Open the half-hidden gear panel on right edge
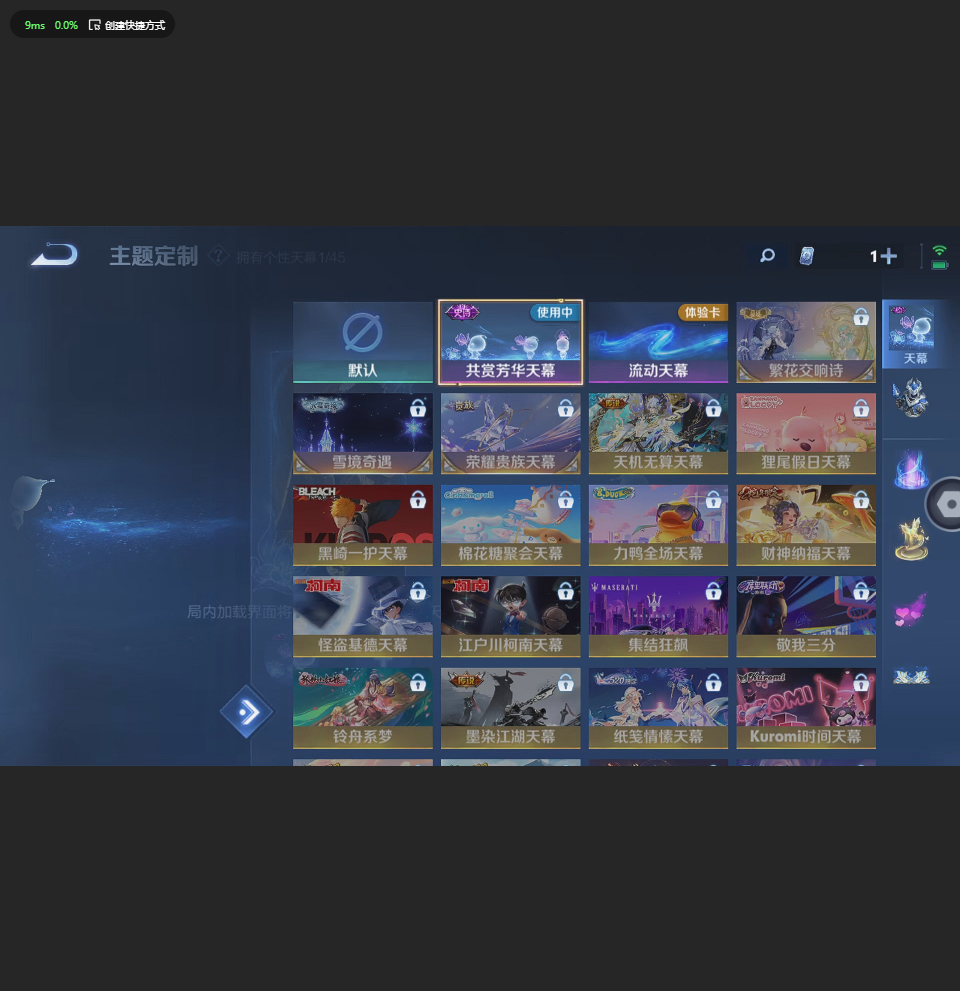This screenshot has height=991, width=960. point(948,504)
